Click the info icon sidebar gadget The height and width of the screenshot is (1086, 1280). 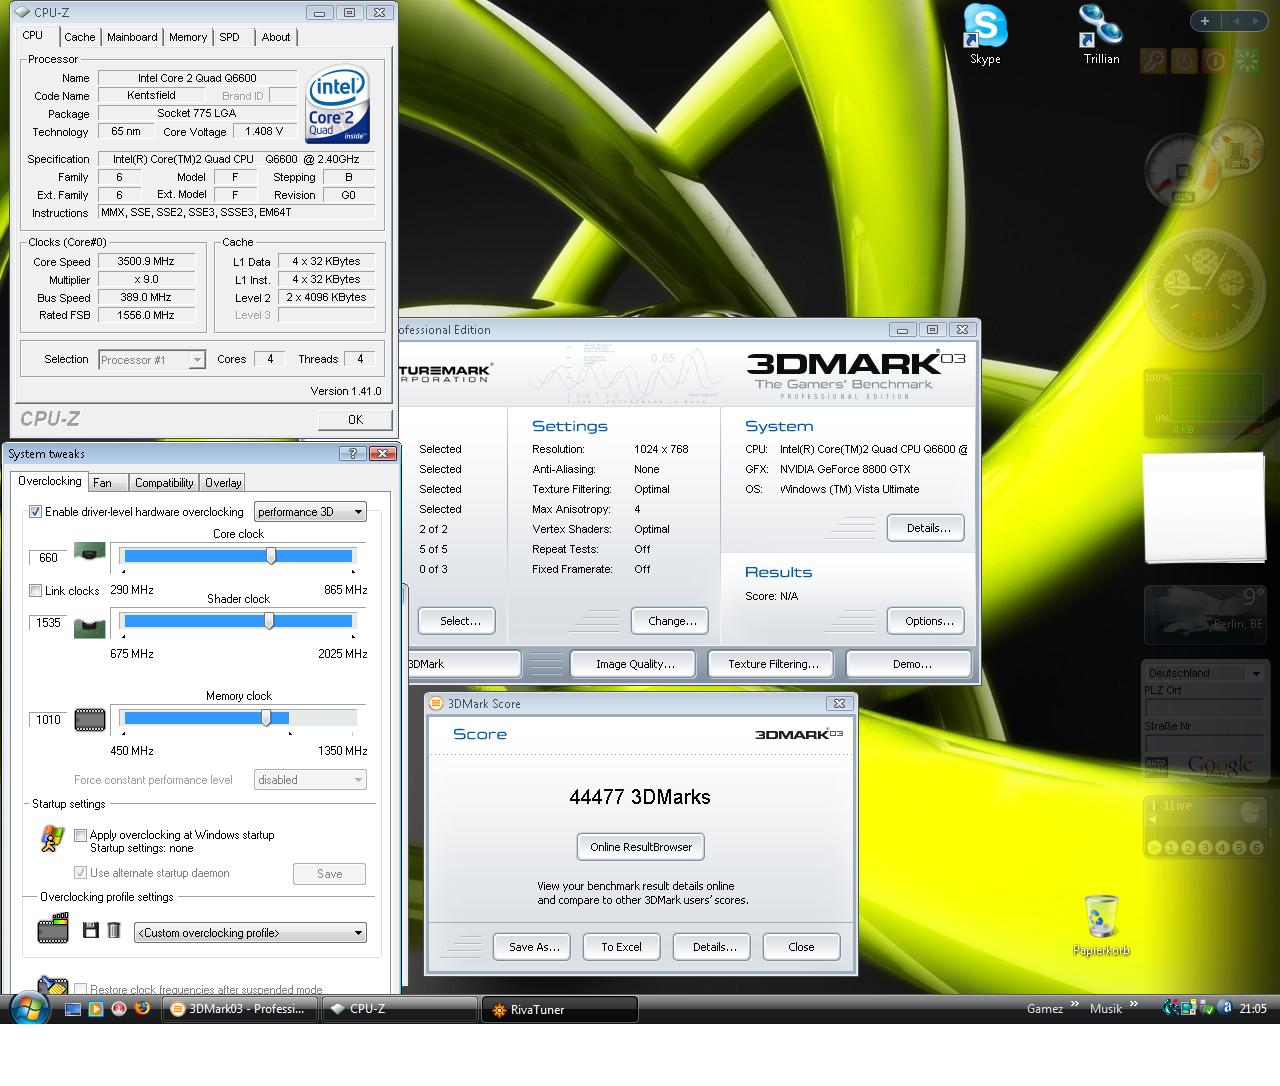[1215, 61]
